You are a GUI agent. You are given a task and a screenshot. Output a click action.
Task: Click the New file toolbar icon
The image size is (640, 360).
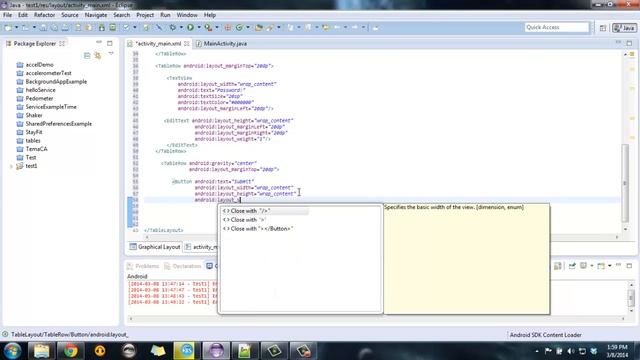[8, 27]
